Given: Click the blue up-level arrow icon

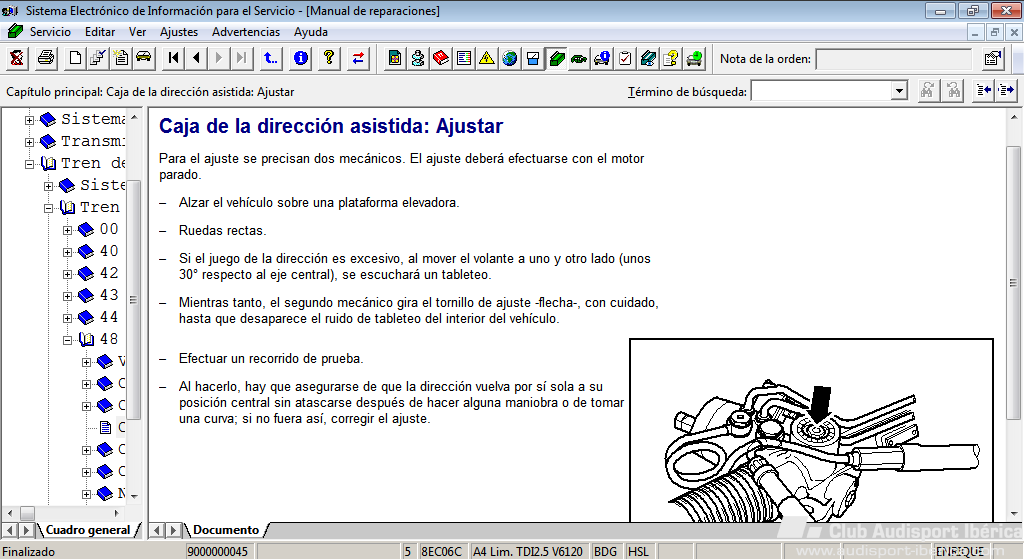Looking at the screenshot, I should coord(271,59).
